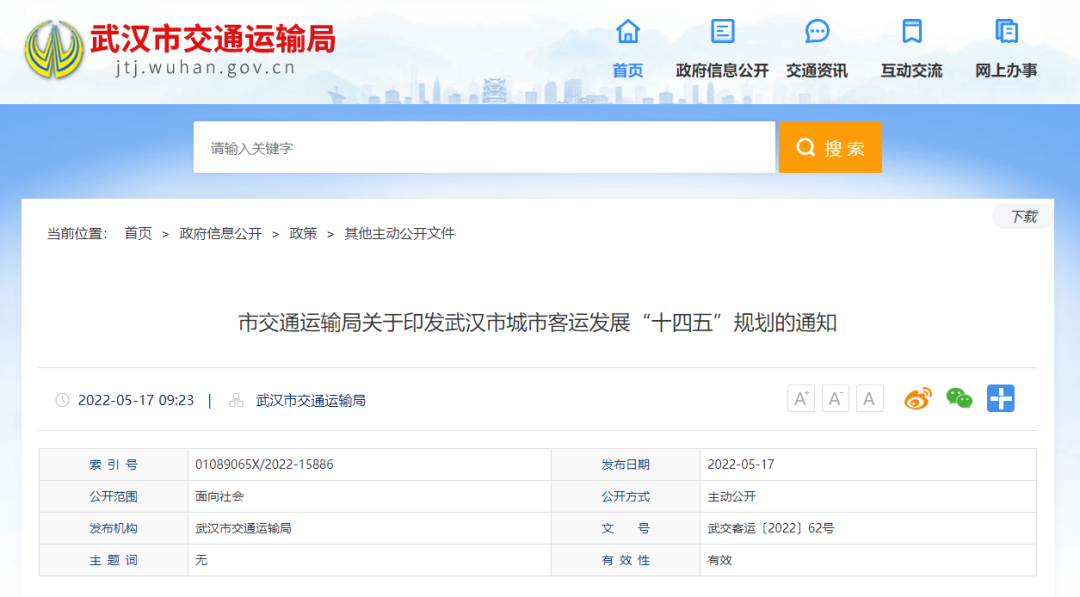Viewport: 1080px width, 597px height.
Task: Click the 交通资讯 chat bubble icon
Action: tap(817, 31)
